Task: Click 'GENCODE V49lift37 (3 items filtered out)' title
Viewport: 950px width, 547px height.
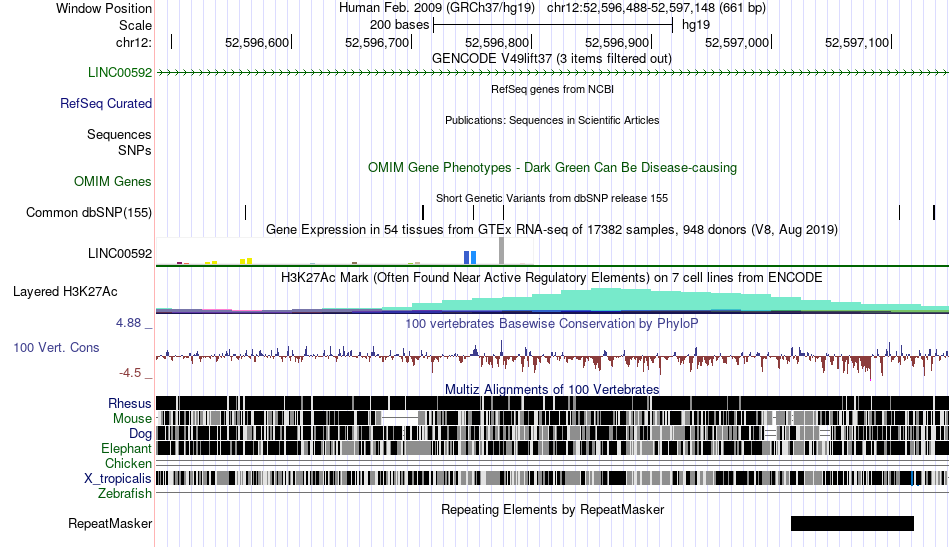Action: (x=552, y=59)
